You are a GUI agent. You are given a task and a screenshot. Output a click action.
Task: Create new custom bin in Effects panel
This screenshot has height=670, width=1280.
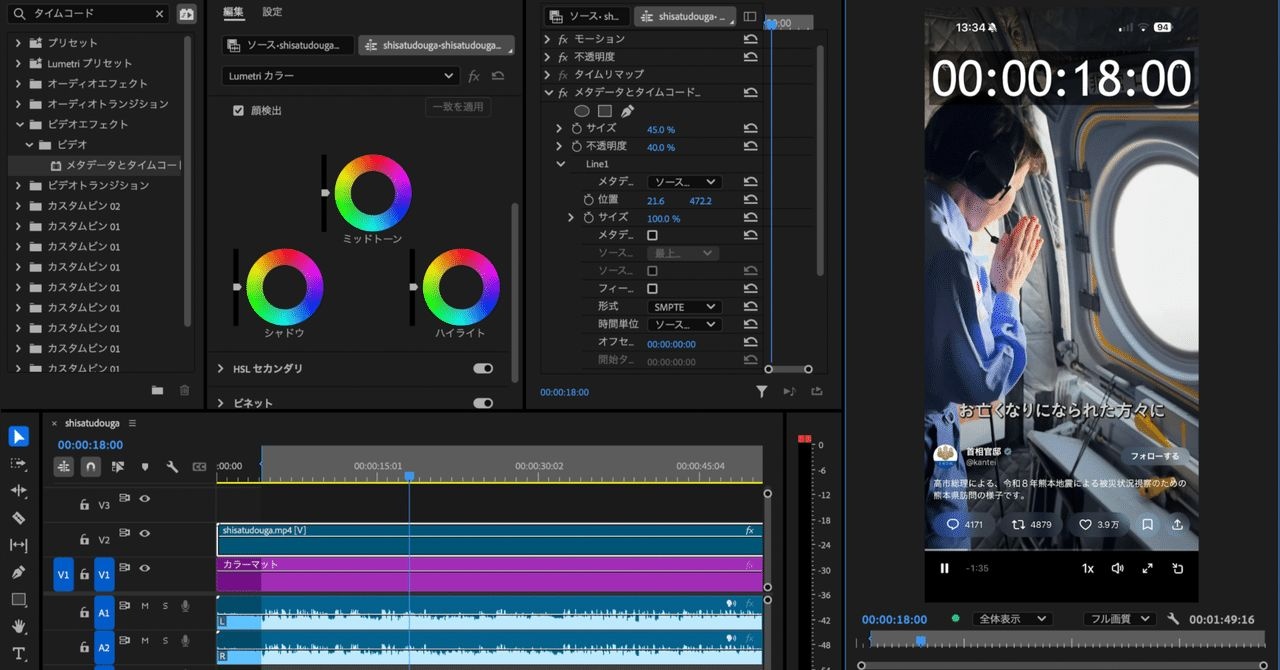(157, 390)
